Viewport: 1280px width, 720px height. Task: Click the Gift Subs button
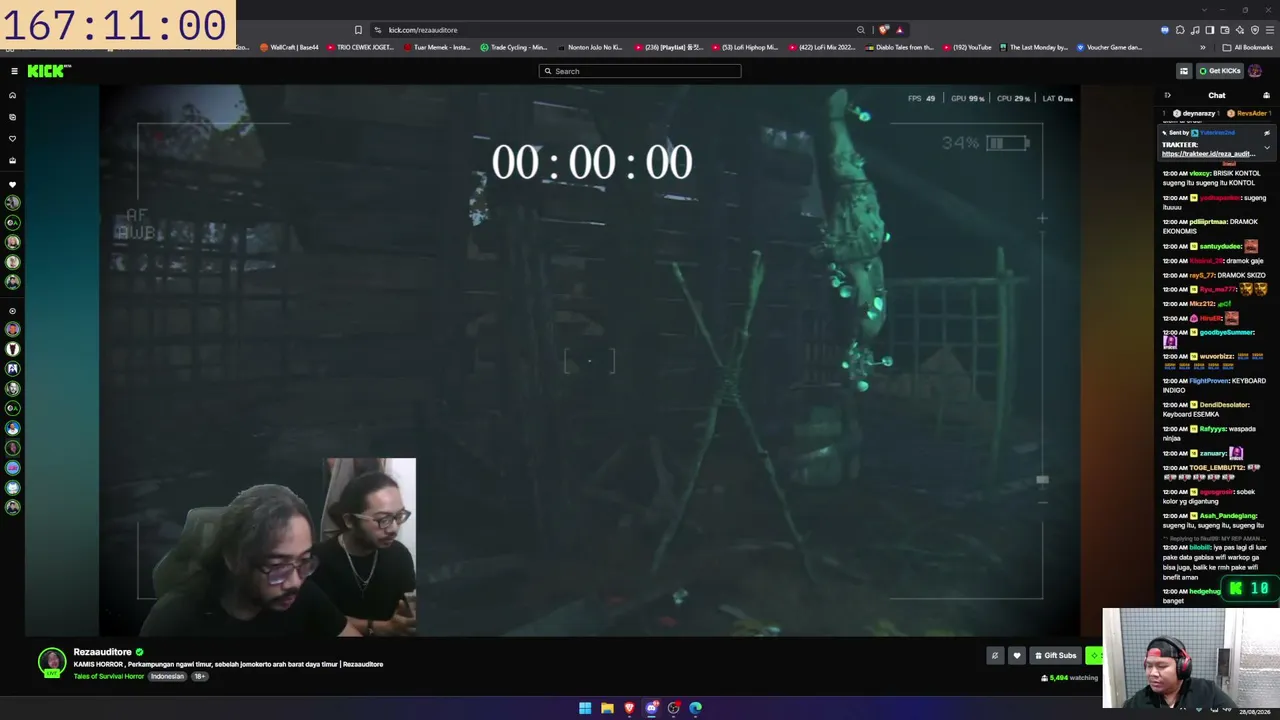[x=1055, y=656]
